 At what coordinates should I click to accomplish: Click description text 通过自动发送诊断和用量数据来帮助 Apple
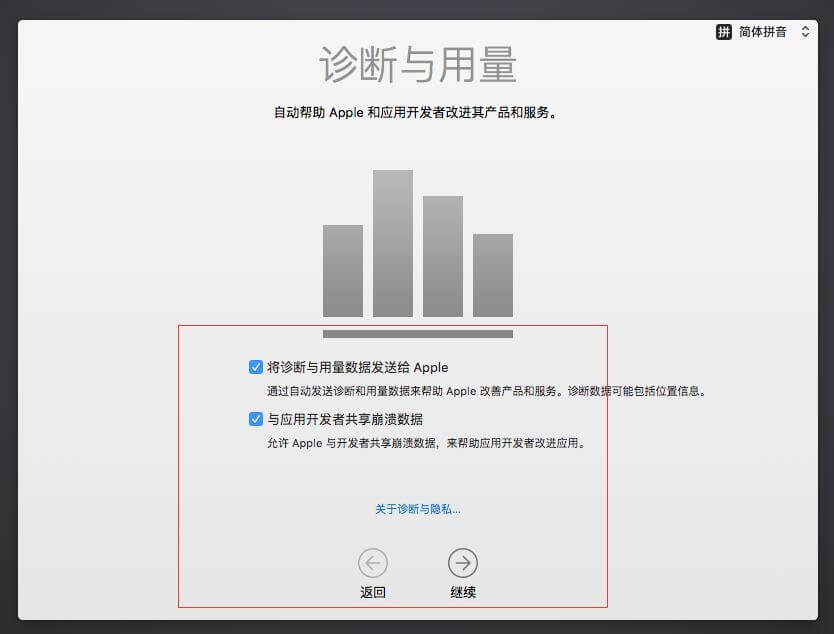coord(371,391)
